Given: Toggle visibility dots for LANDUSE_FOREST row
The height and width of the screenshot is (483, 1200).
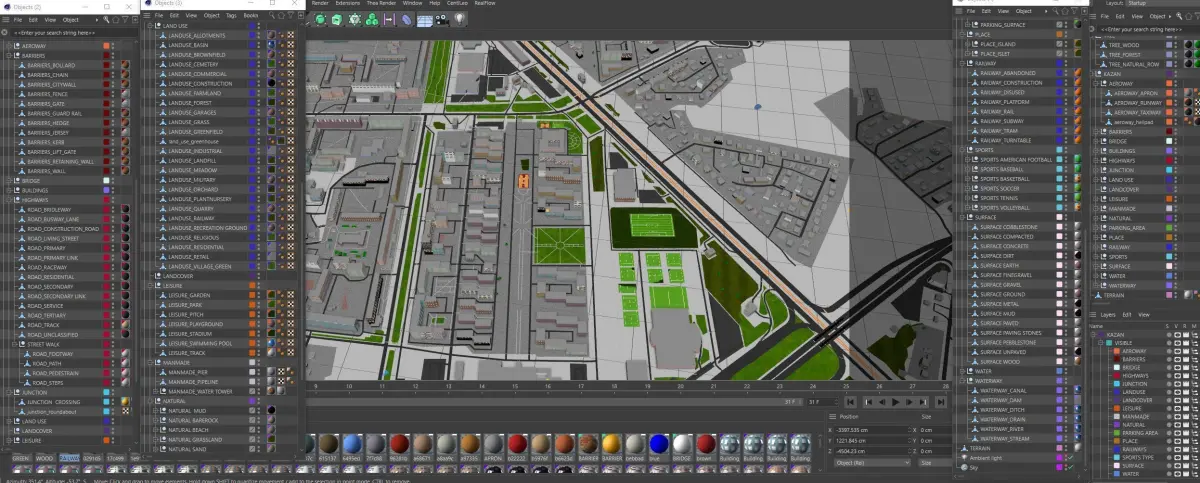Looking at the screenshot, I should pyautogui.click(x=260, y=103).
